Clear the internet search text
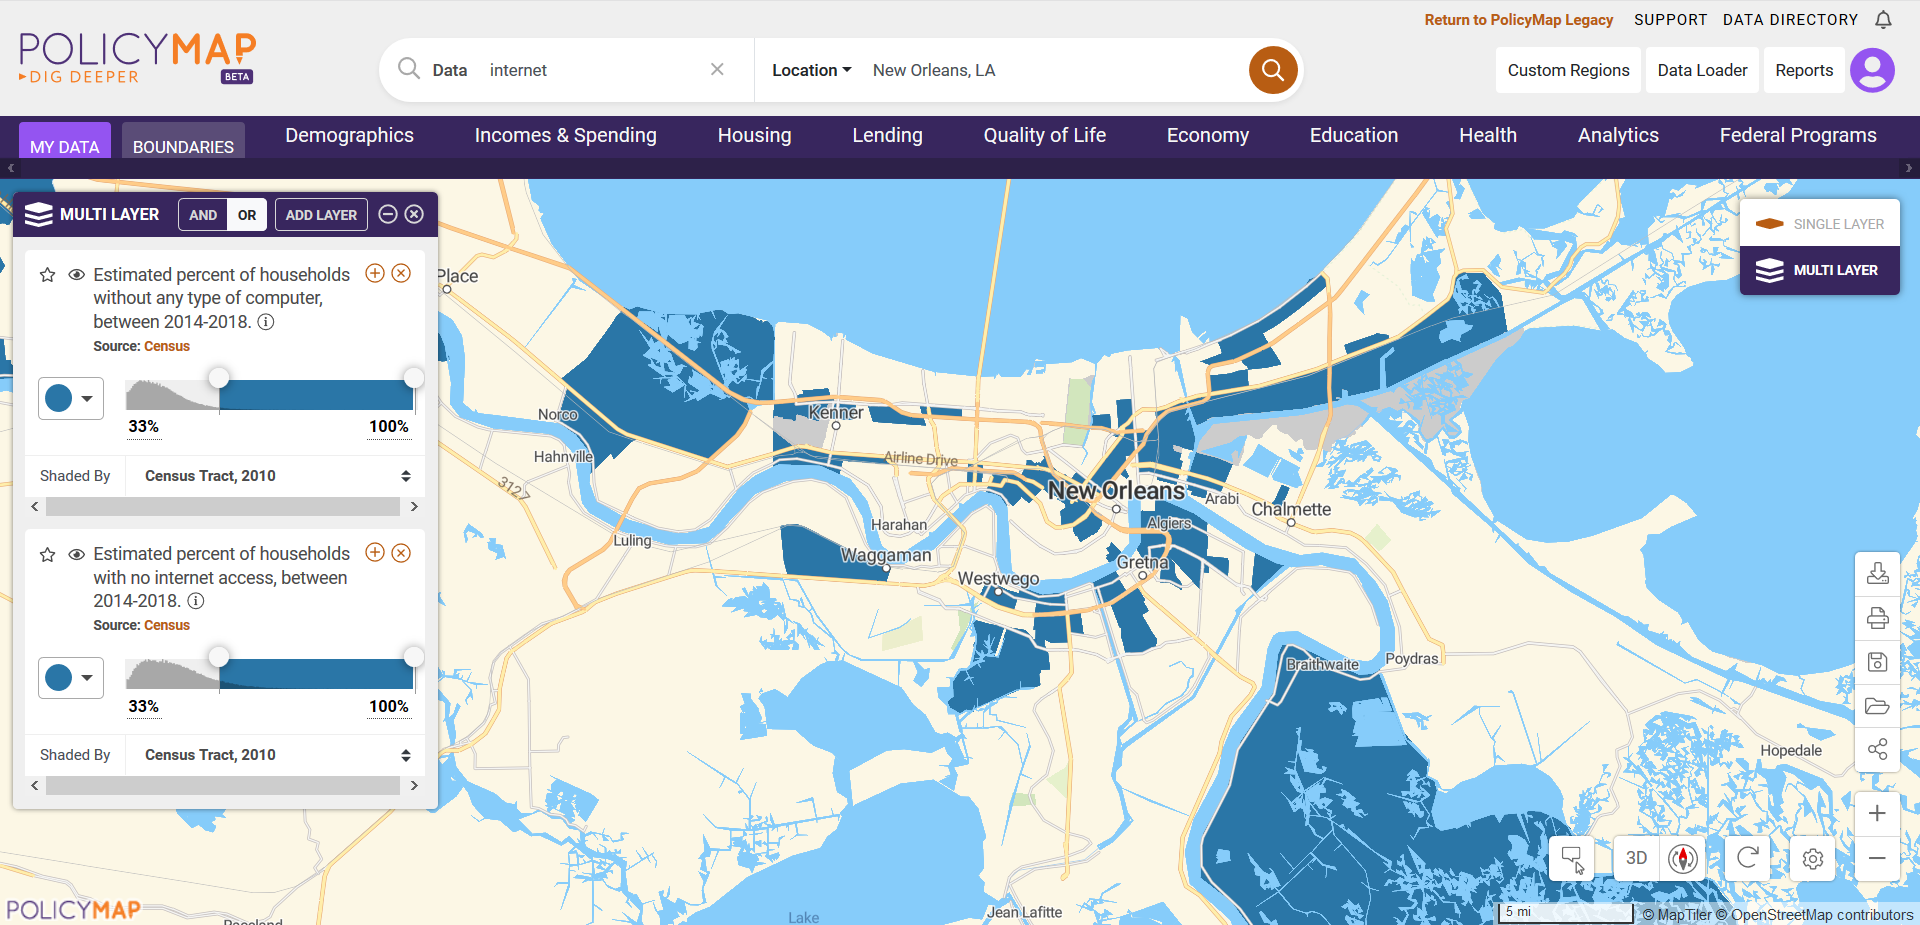This screenshot has width=1920, height=925. pos(717,69)
